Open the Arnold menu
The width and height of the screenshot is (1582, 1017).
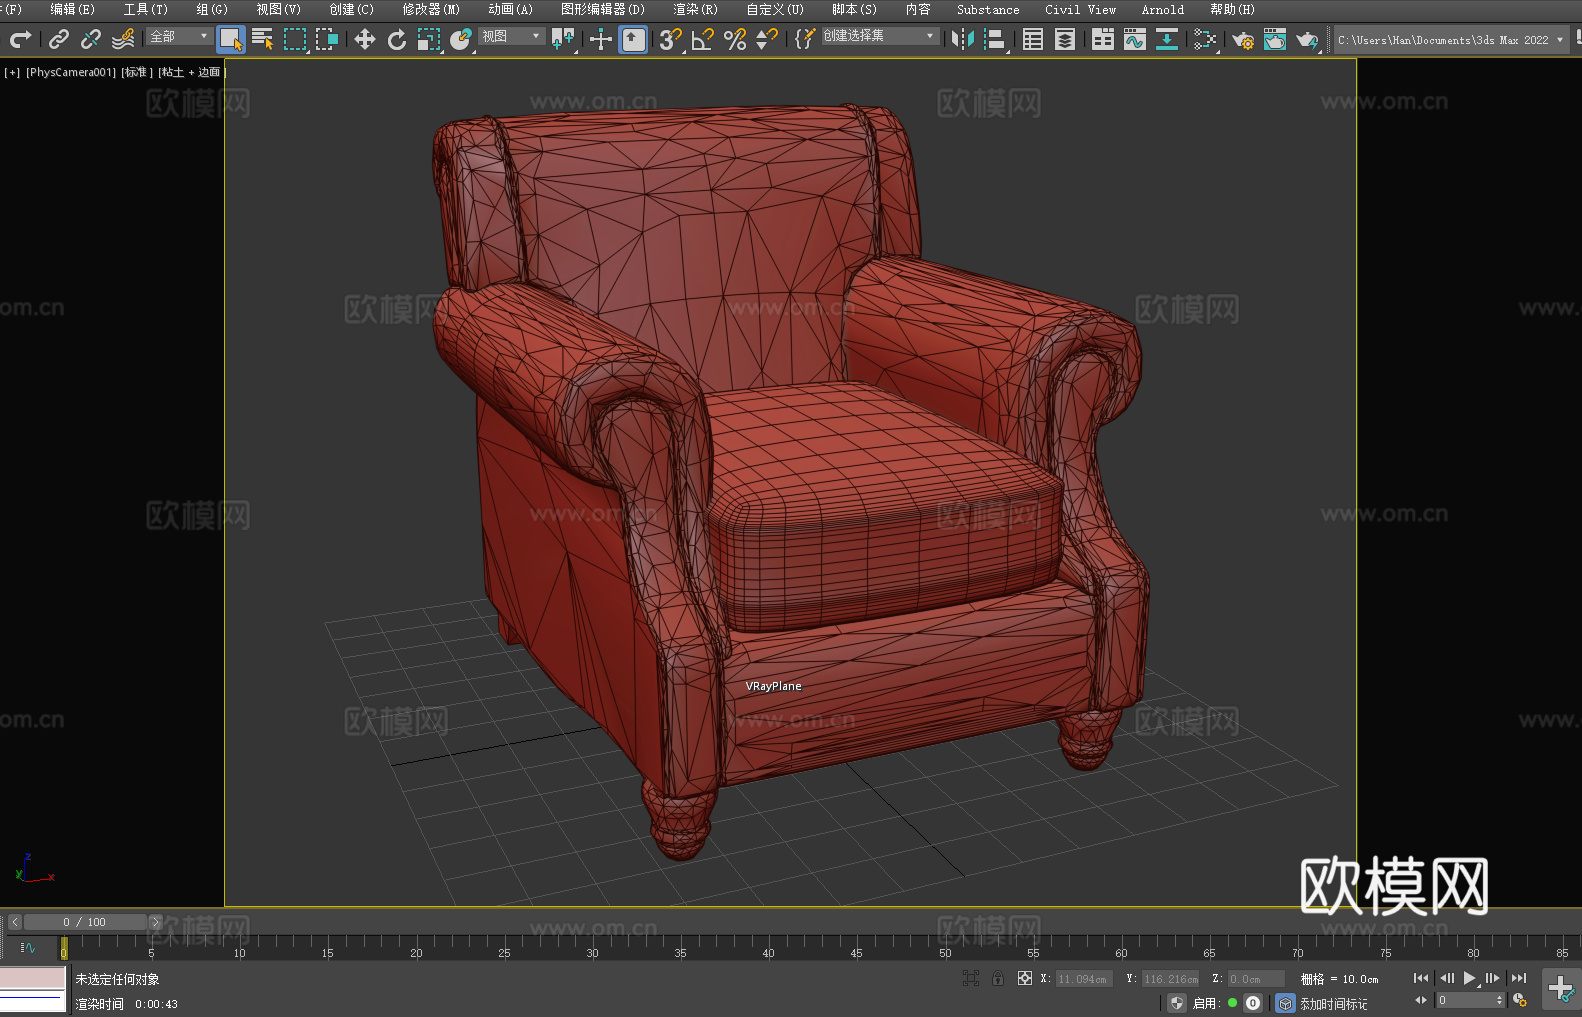pyautogui.click(x=1162, y=9)
